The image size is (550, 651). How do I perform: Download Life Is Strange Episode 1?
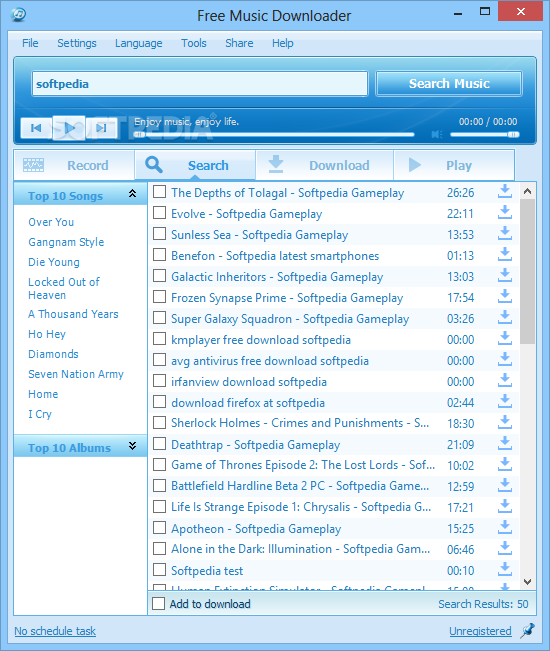coord(505,507)
